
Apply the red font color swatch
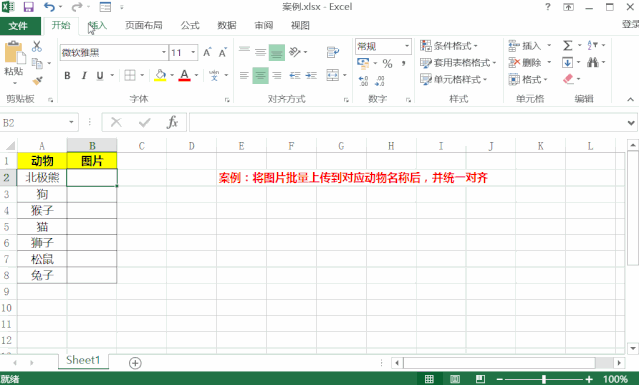[x=185, y=75]
